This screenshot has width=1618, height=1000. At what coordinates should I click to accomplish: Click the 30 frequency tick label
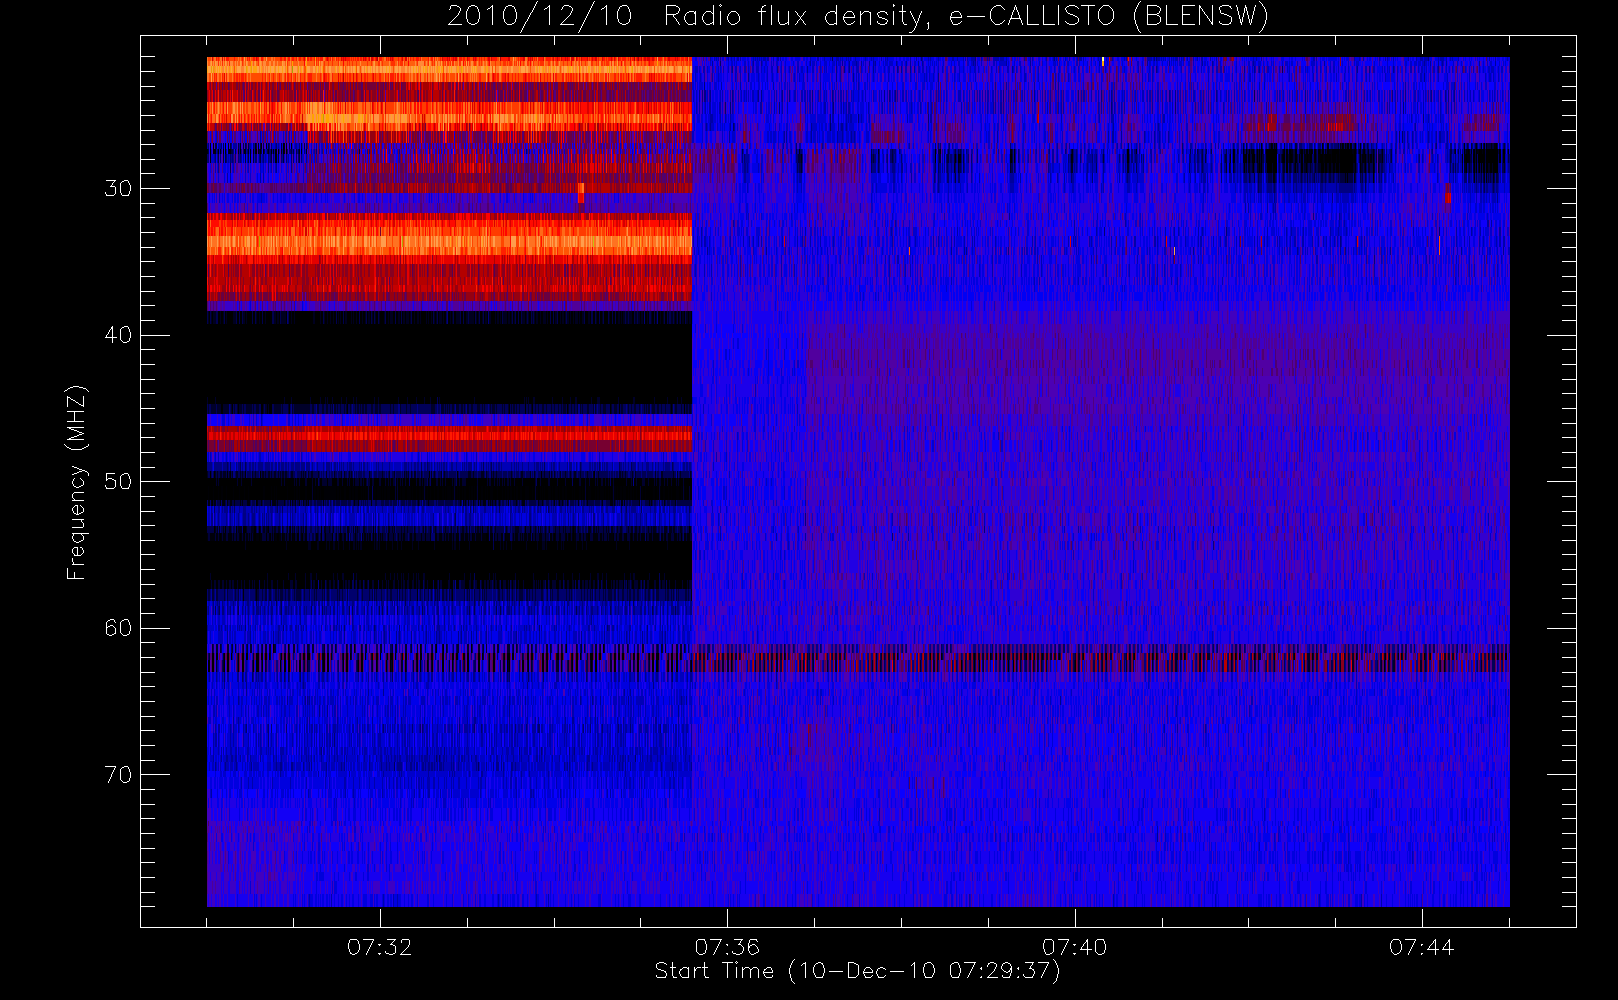118,189
